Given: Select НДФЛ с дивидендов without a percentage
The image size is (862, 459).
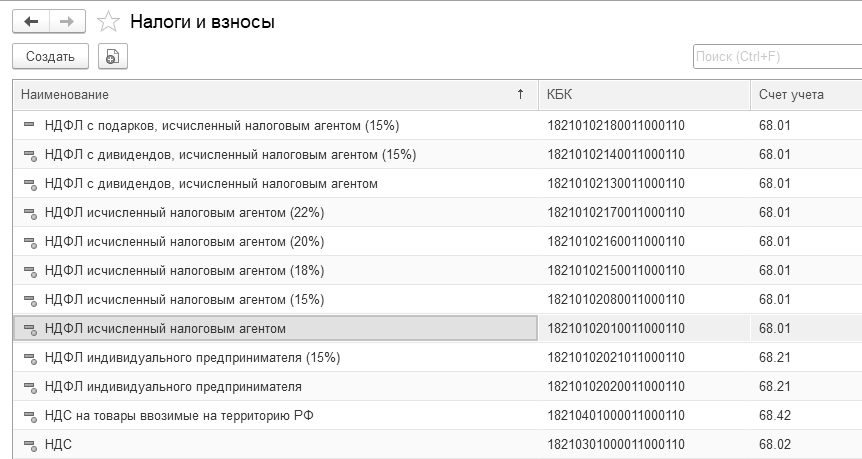Looking at the screenshot, I should (x=211, y=184).
